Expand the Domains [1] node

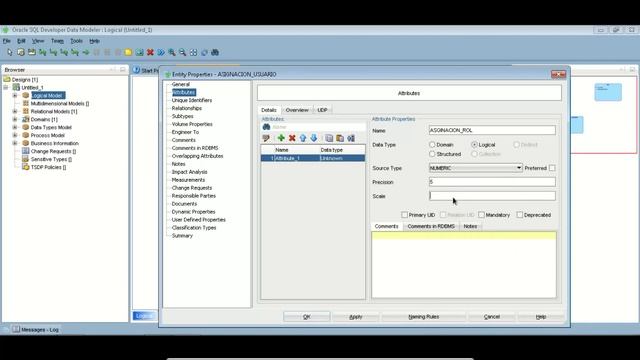(15, 119)
